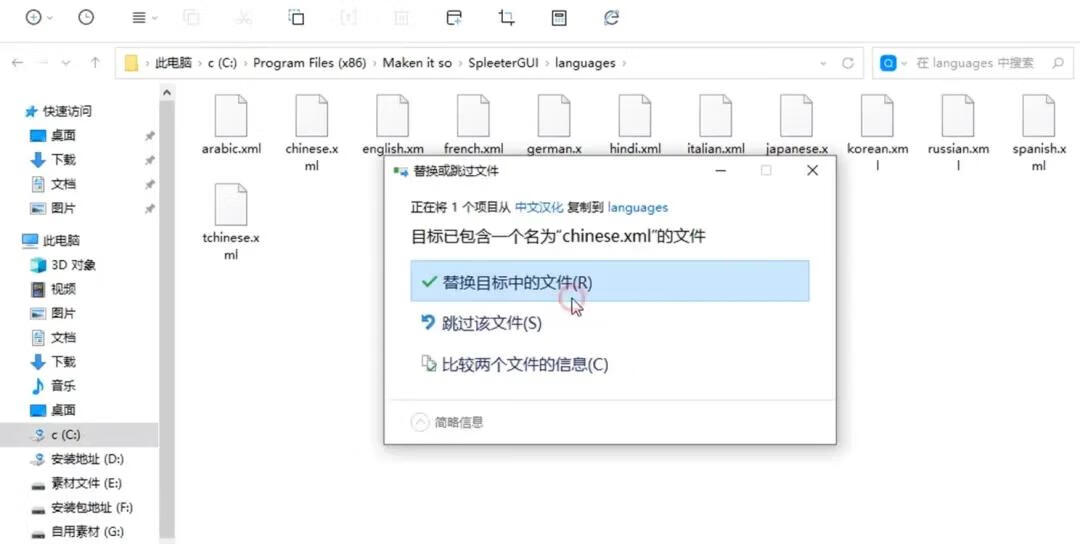Jump to Program Files (x86) breadcrumb
This screenshot has height=544, width=1080.
coord(309,63)
